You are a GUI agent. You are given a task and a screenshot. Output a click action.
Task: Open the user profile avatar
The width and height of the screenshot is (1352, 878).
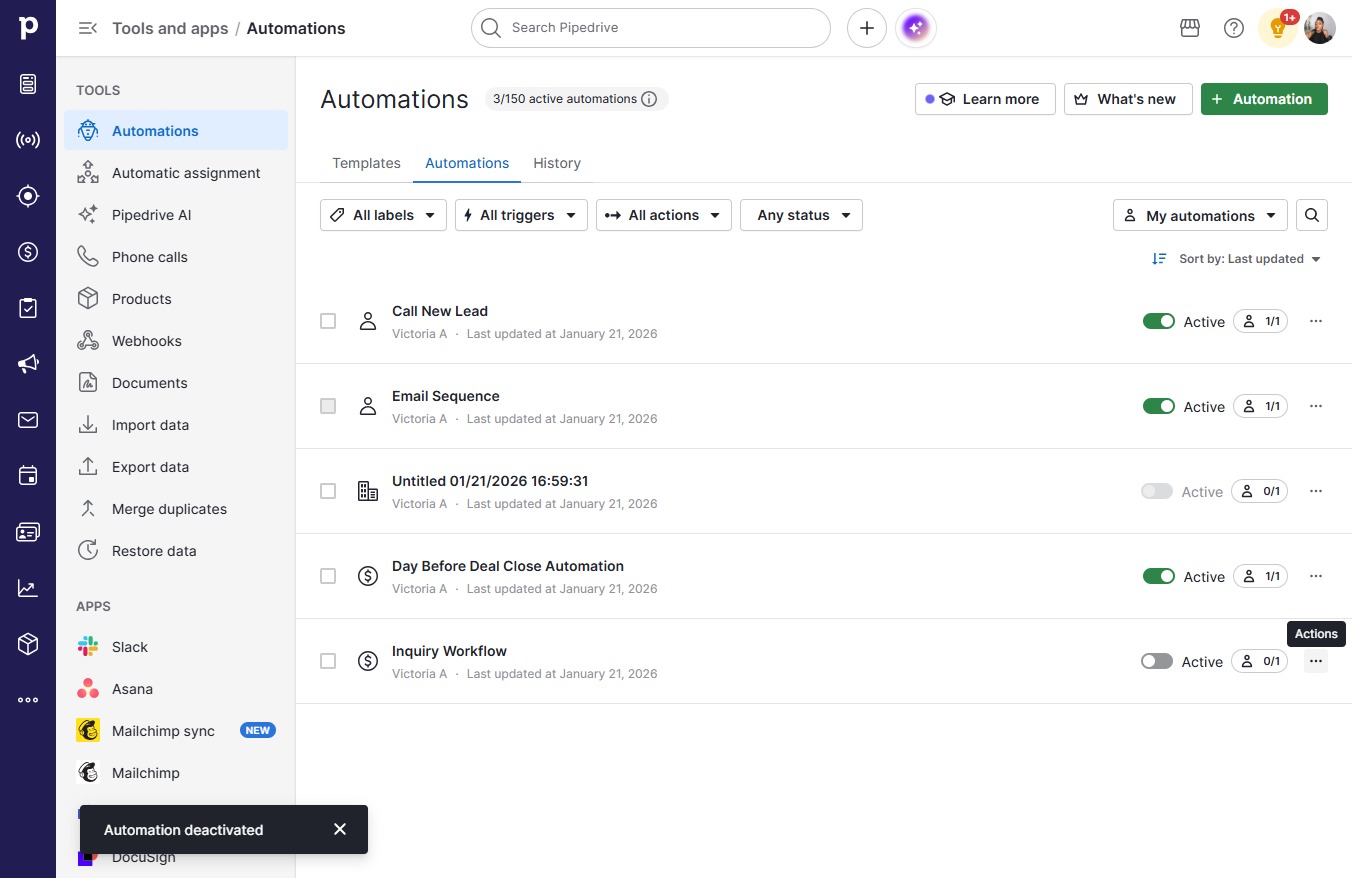[x=1320, y=28]
